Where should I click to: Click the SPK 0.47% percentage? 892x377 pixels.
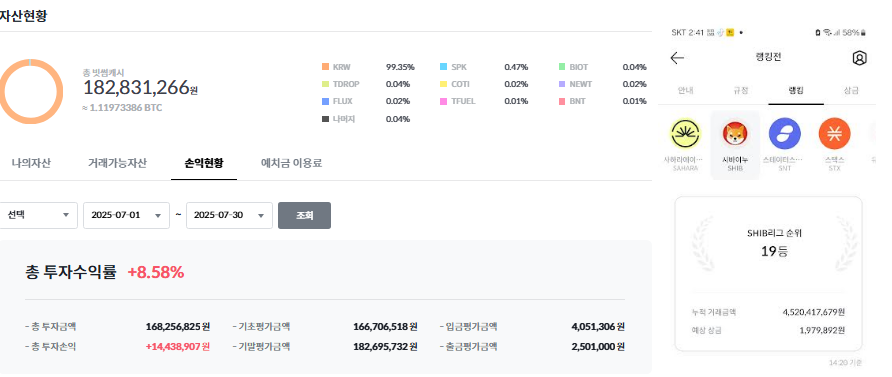click(516, 67)
